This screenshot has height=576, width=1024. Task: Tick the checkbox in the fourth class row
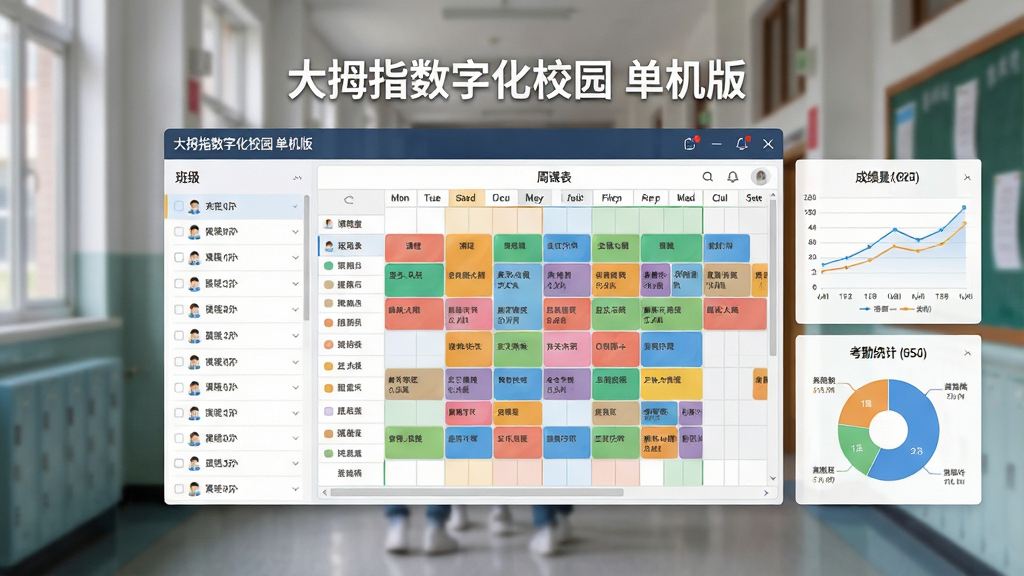(178, 283)
